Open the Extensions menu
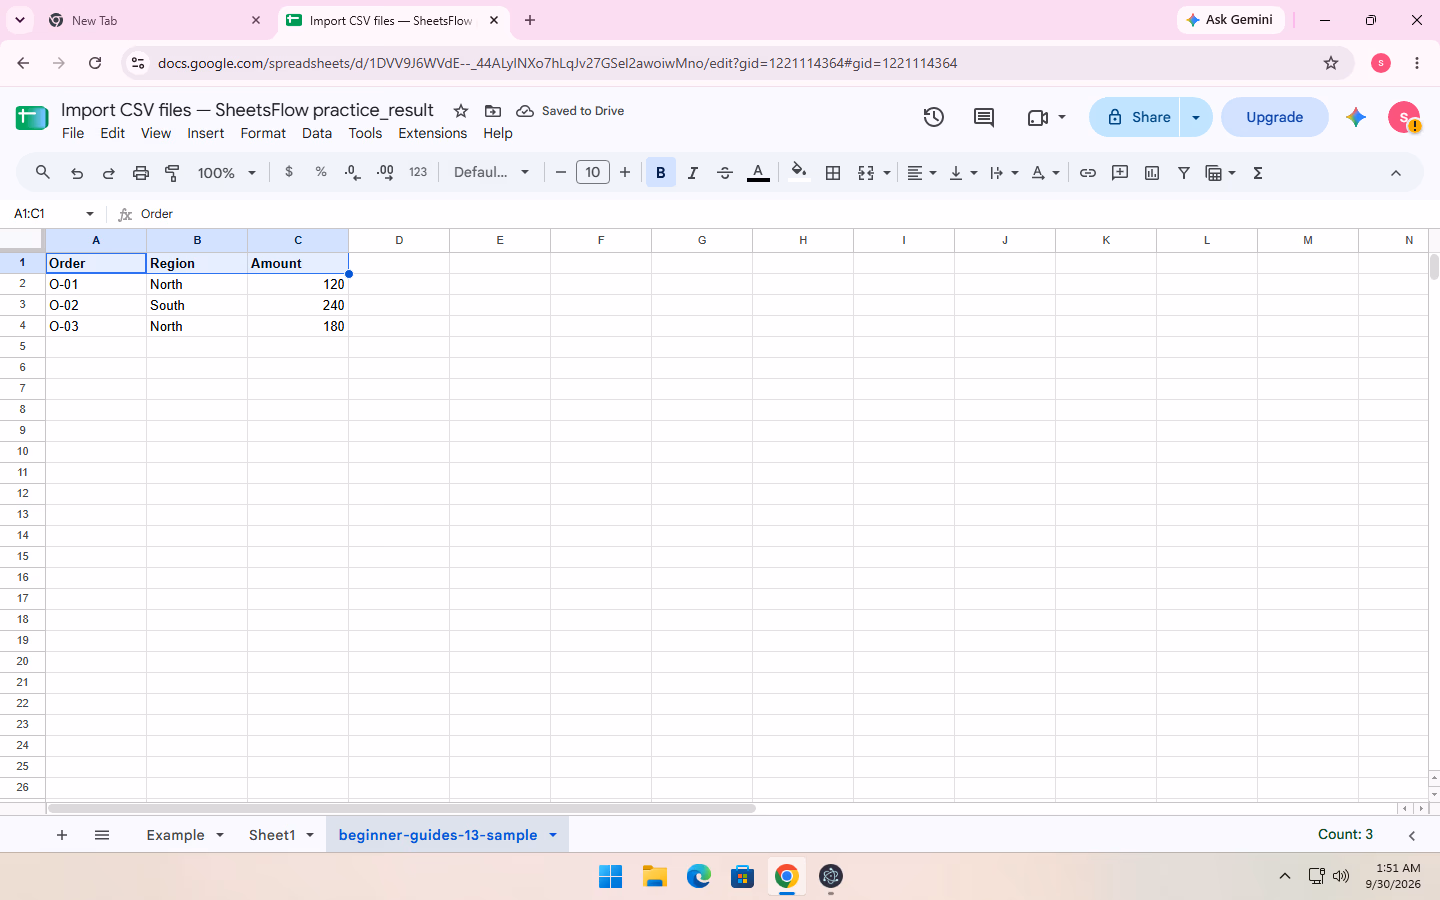The width and height of the screenshot is (1440, 900). click(432, 133)
